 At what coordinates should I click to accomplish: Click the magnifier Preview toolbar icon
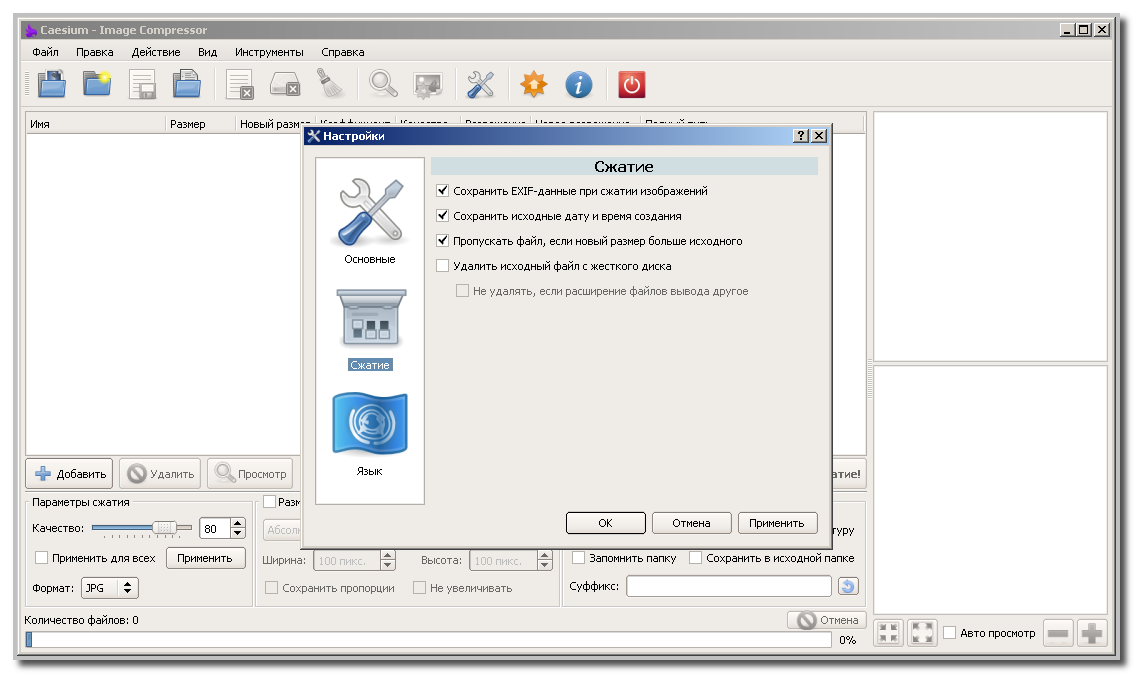coord(383,84)
